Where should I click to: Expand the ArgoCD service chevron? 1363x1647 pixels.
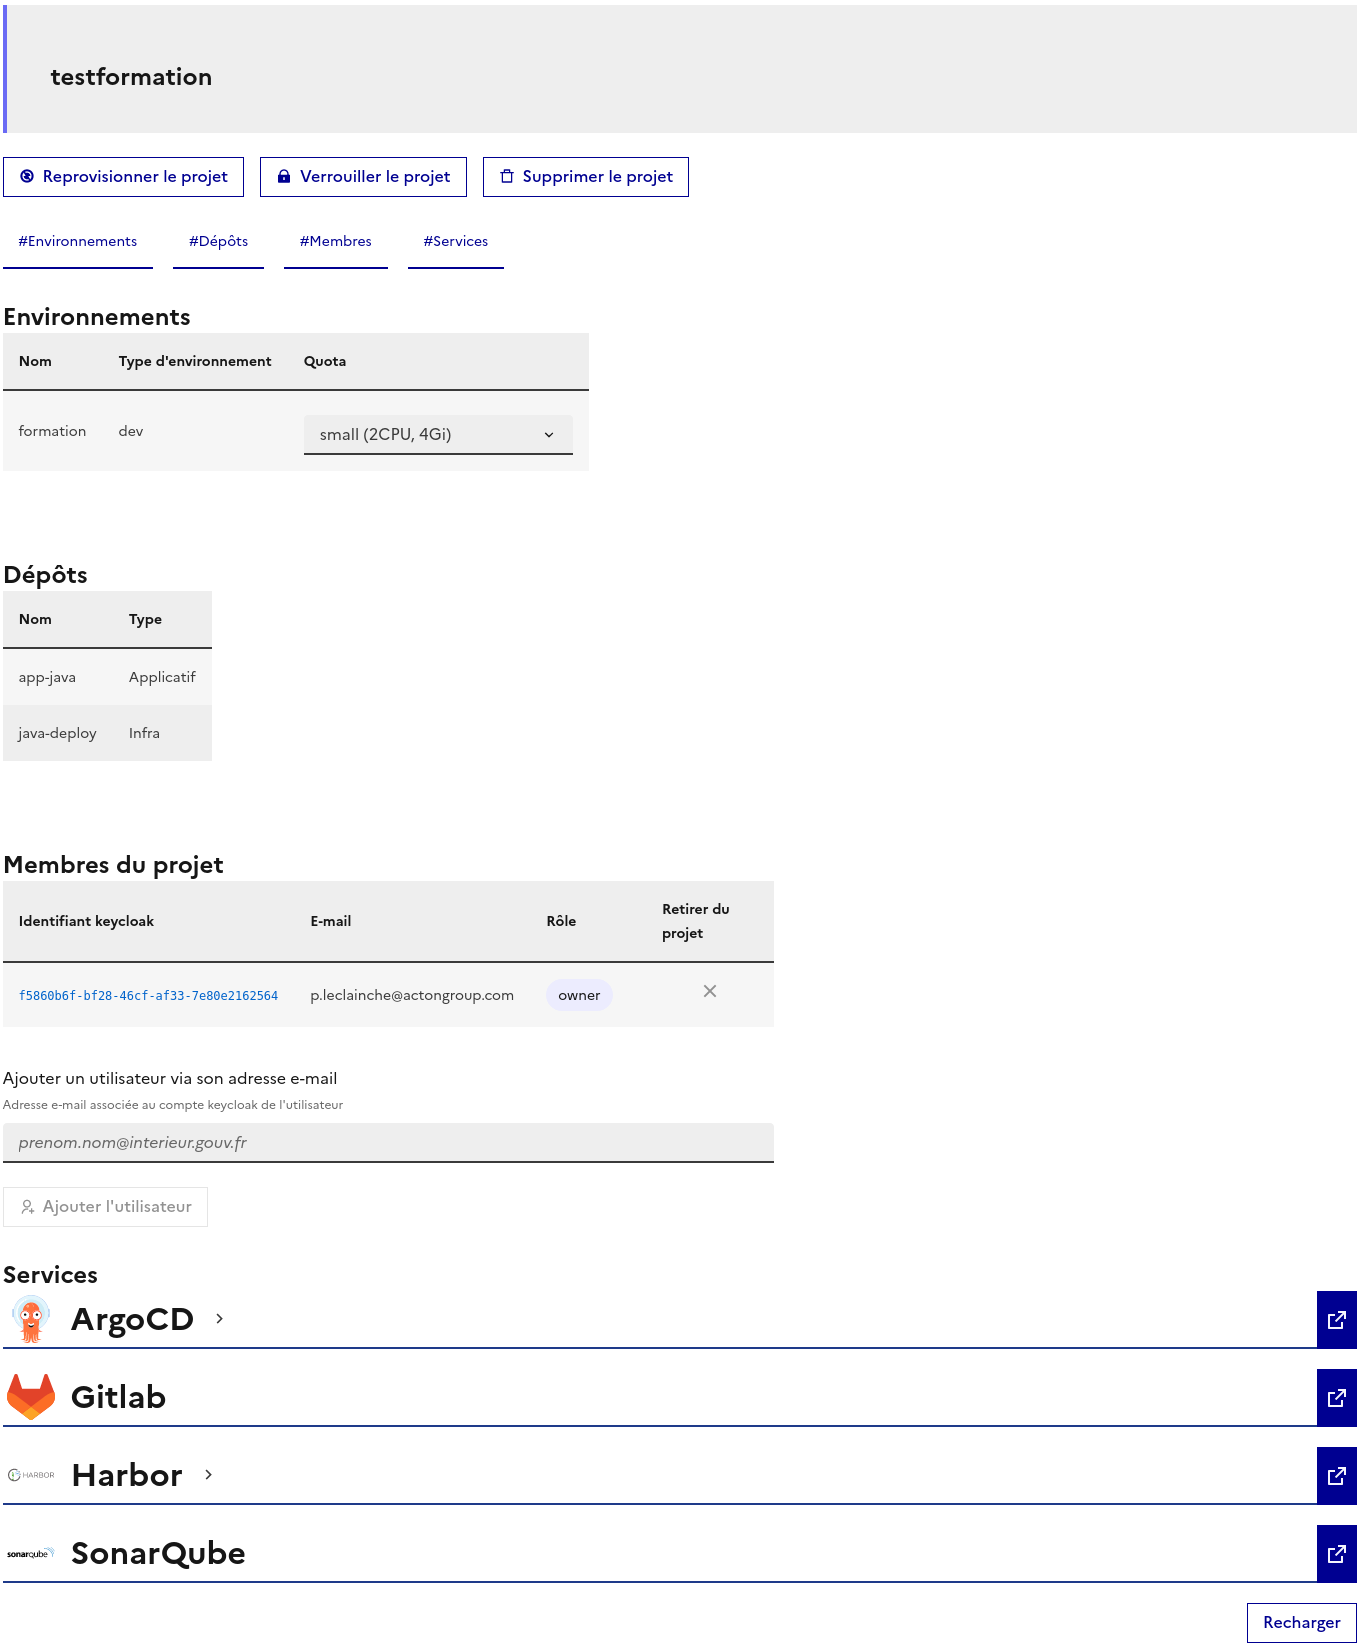coord(220,1319)
